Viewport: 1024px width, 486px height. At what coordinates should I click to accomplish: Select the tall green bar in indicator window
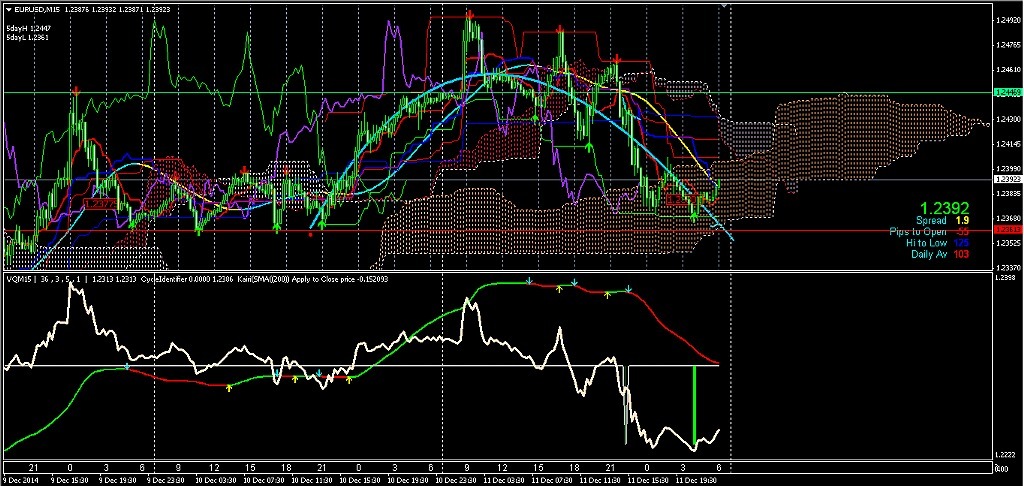click(694, 407)
